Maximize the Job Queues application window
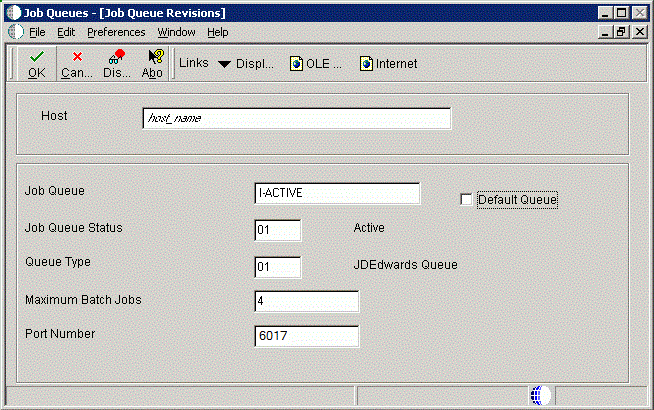 (x=621, y=13)
